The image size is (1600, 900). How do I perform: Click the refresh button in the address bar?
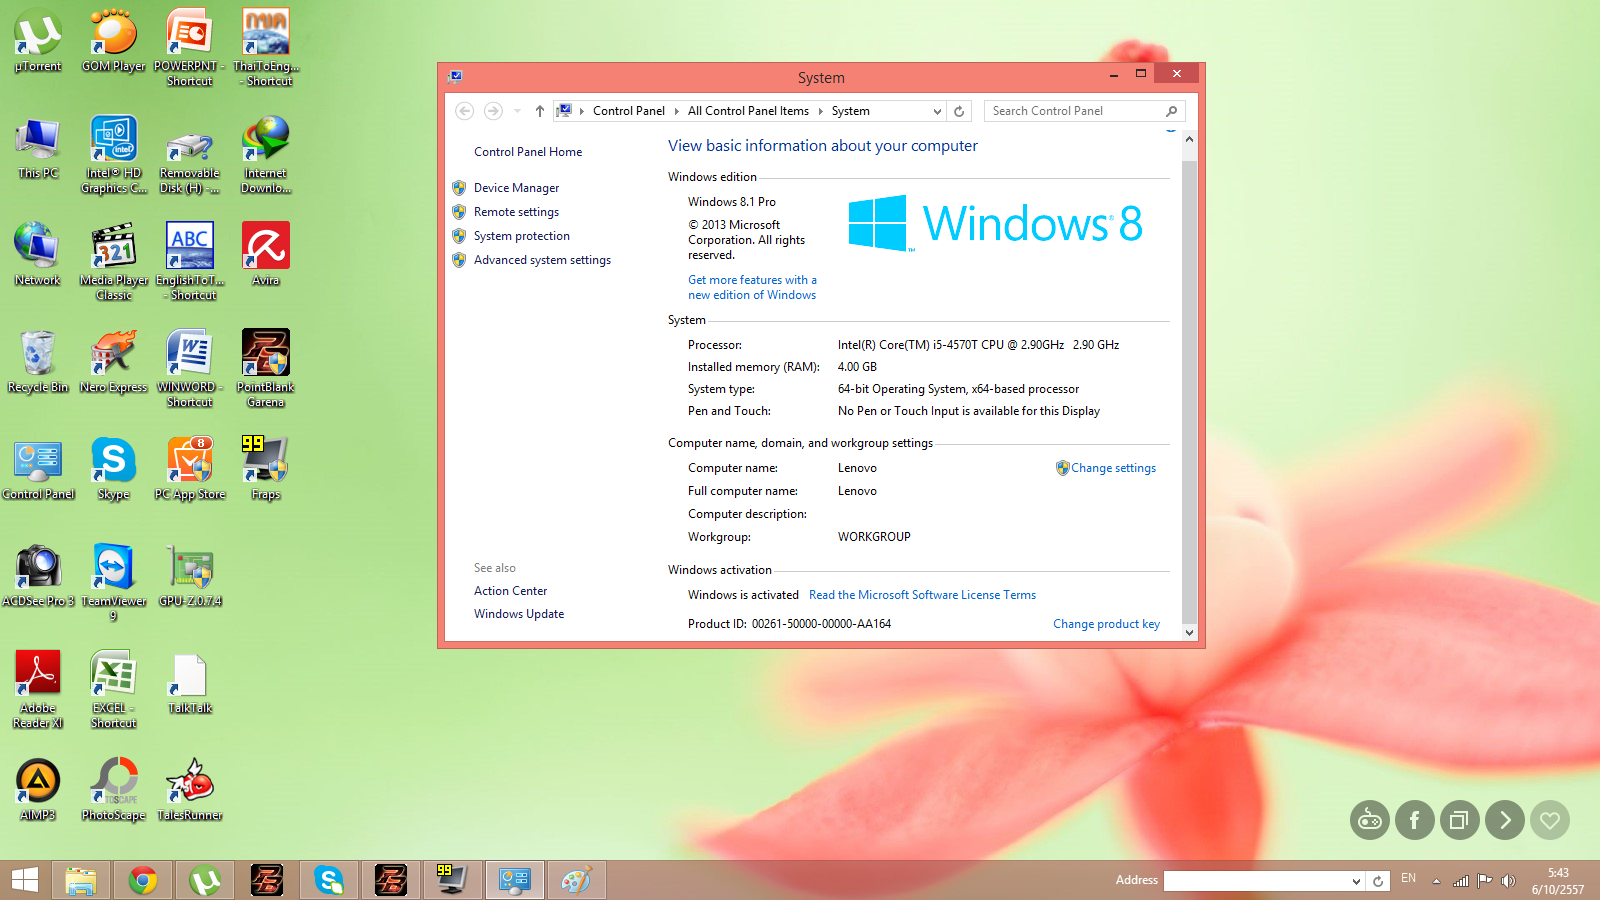click(959, 111)
